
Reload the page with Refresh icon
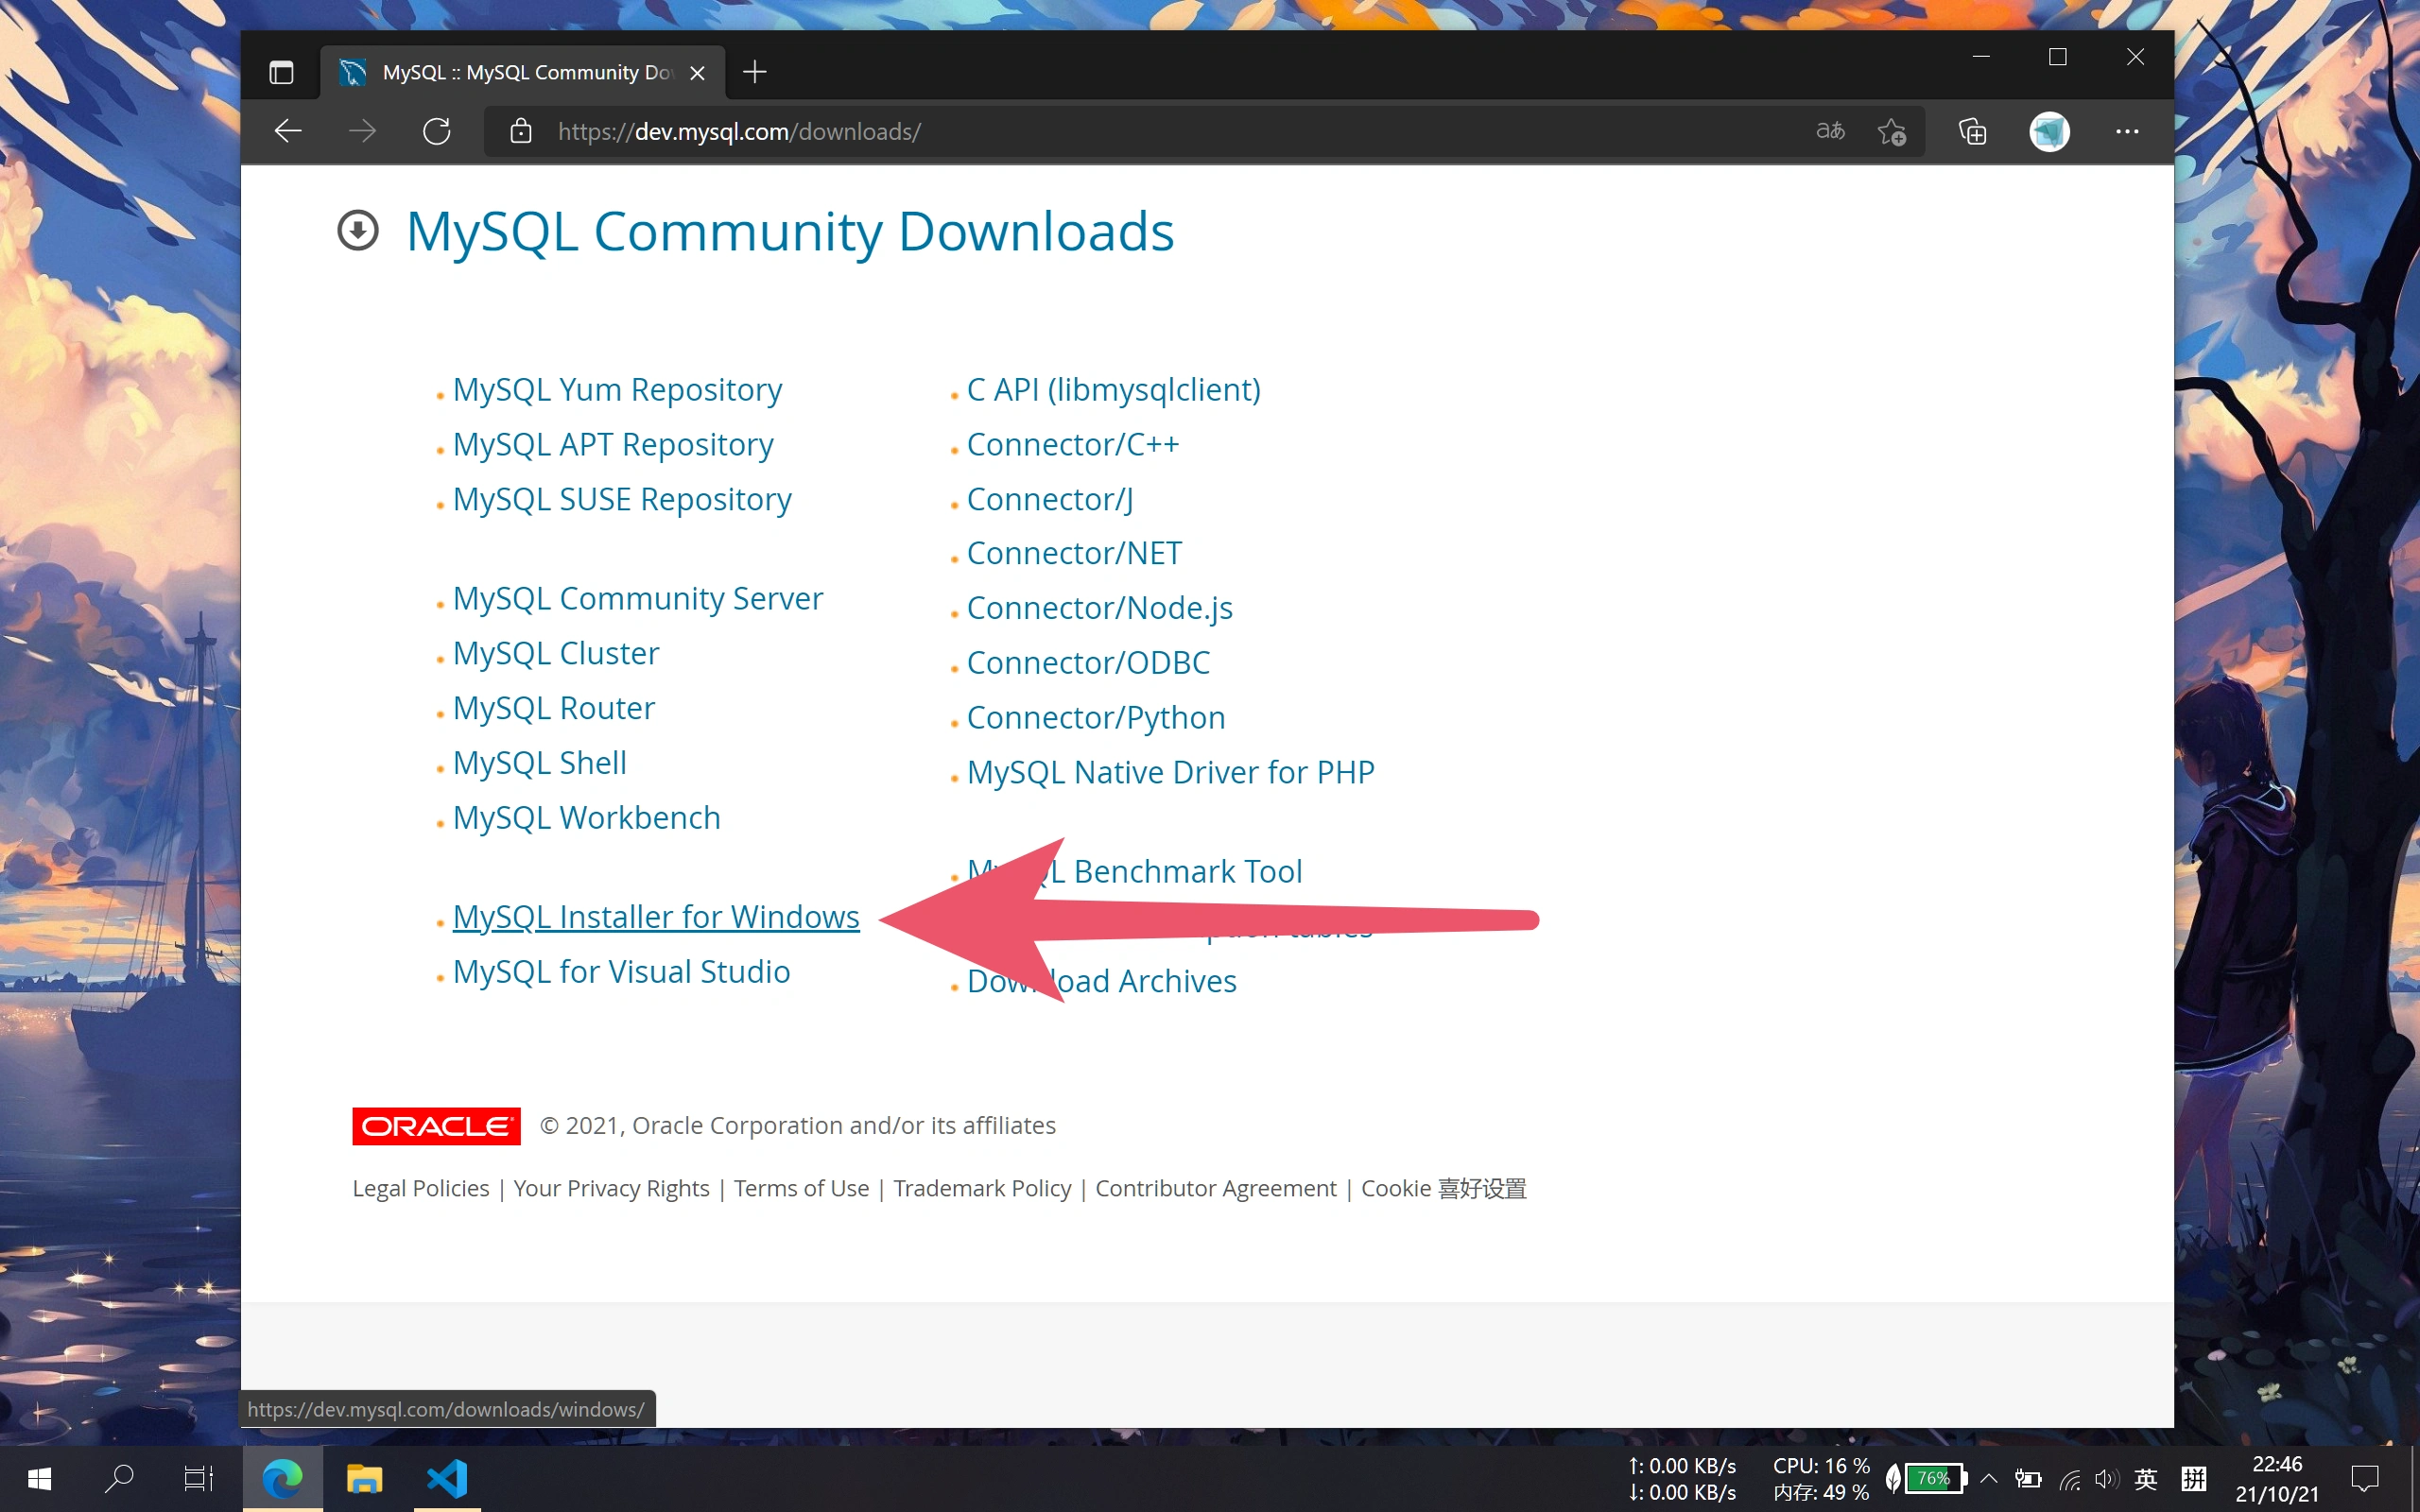(436, 131)
